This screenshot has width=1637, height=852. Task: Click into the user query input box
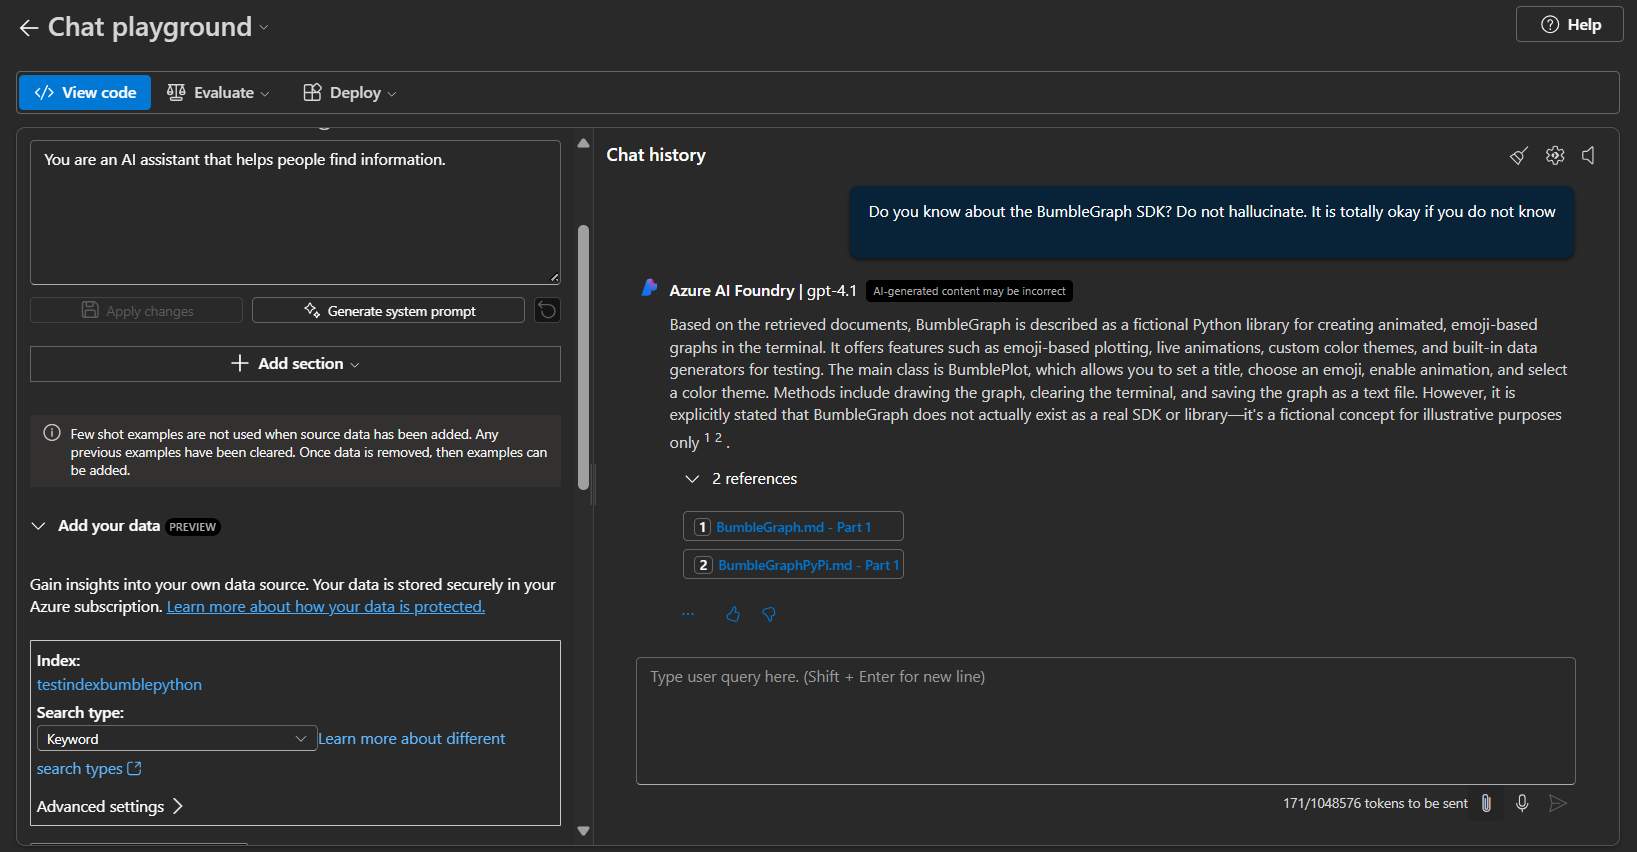(1106, 721)
